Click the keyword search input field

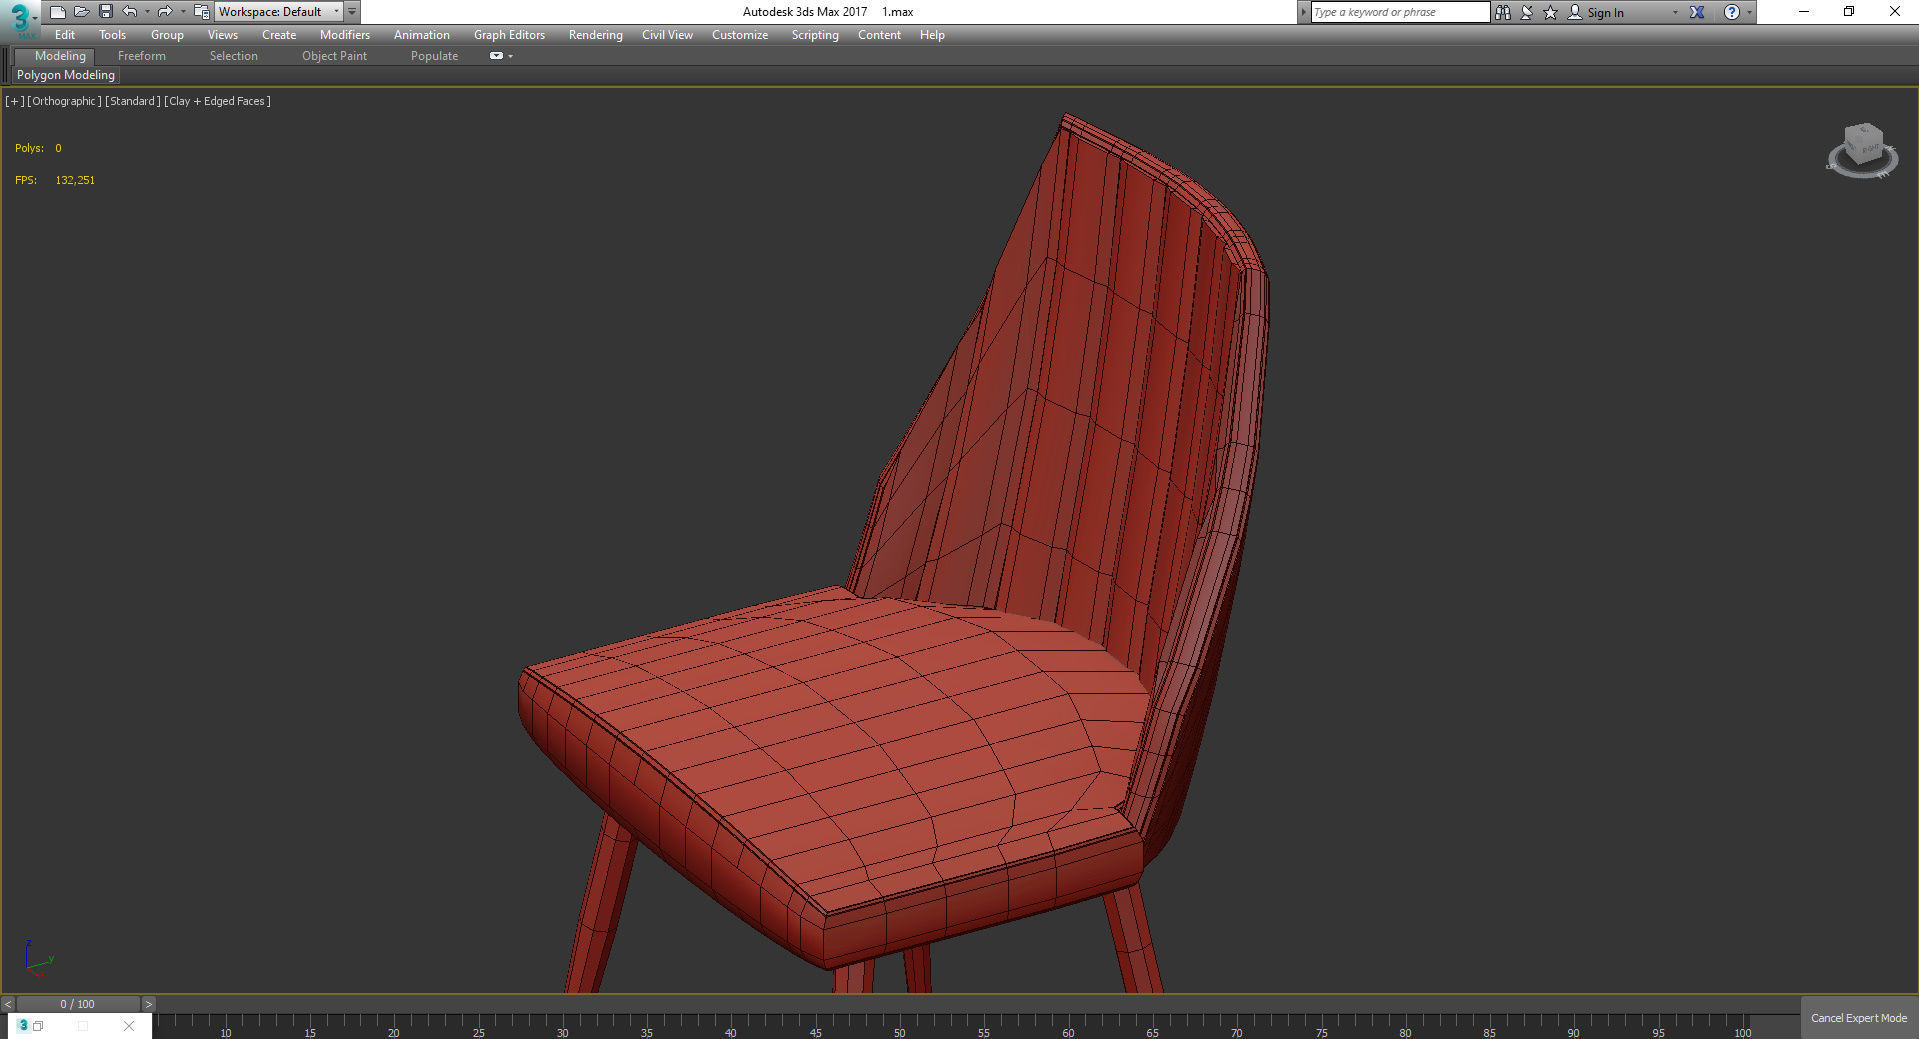[1400, 12]
